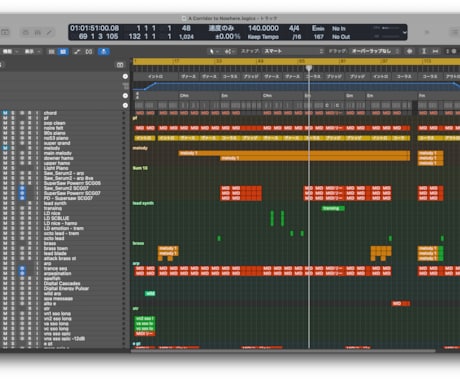
Task: Mute the lead synth track
Action: [5, 203]
